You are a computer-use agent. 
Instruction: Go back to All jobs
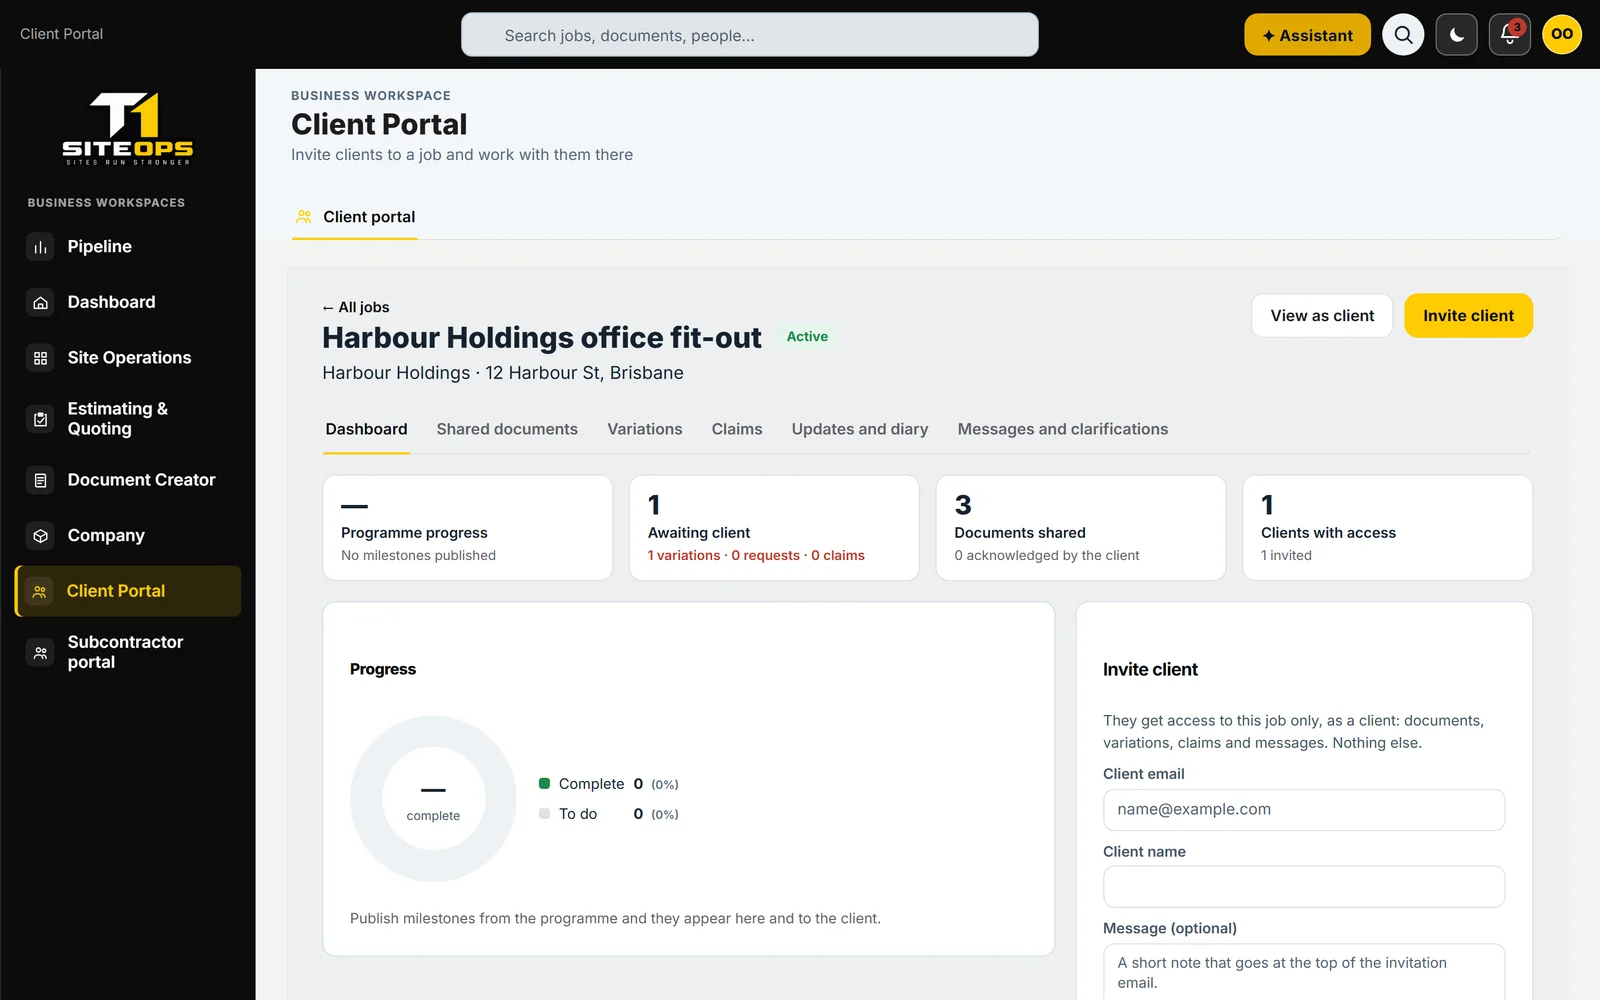point(356,307)
